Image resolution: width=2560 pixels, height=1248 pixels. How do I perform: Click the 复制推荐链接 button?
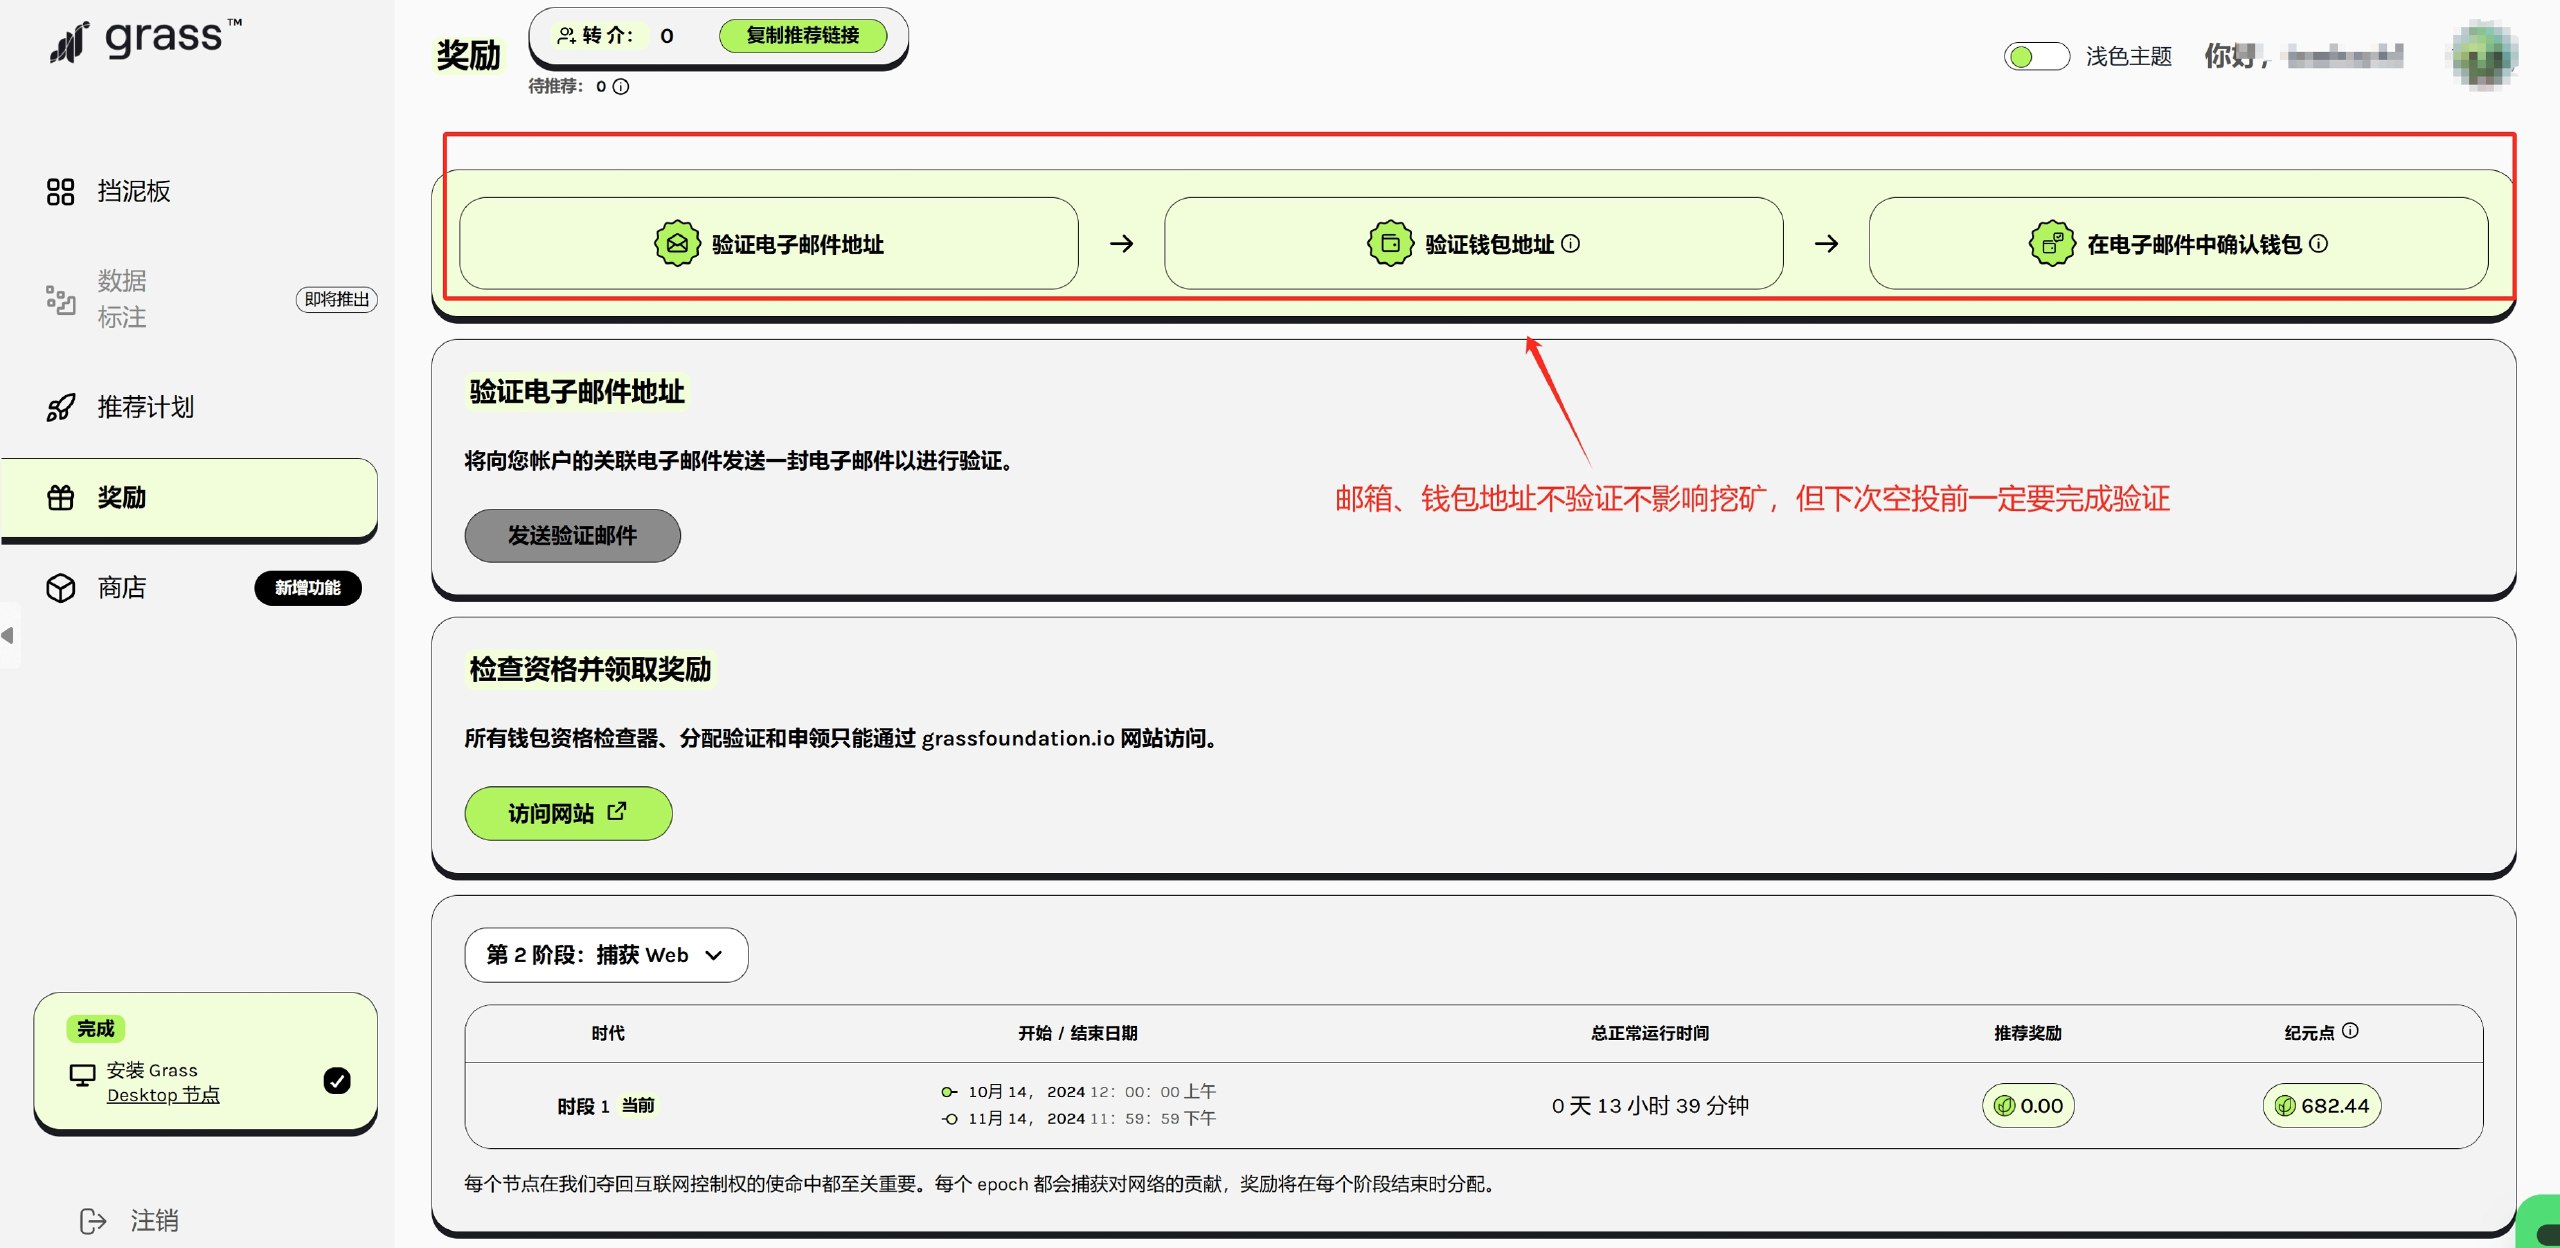[x=802, y=35]
